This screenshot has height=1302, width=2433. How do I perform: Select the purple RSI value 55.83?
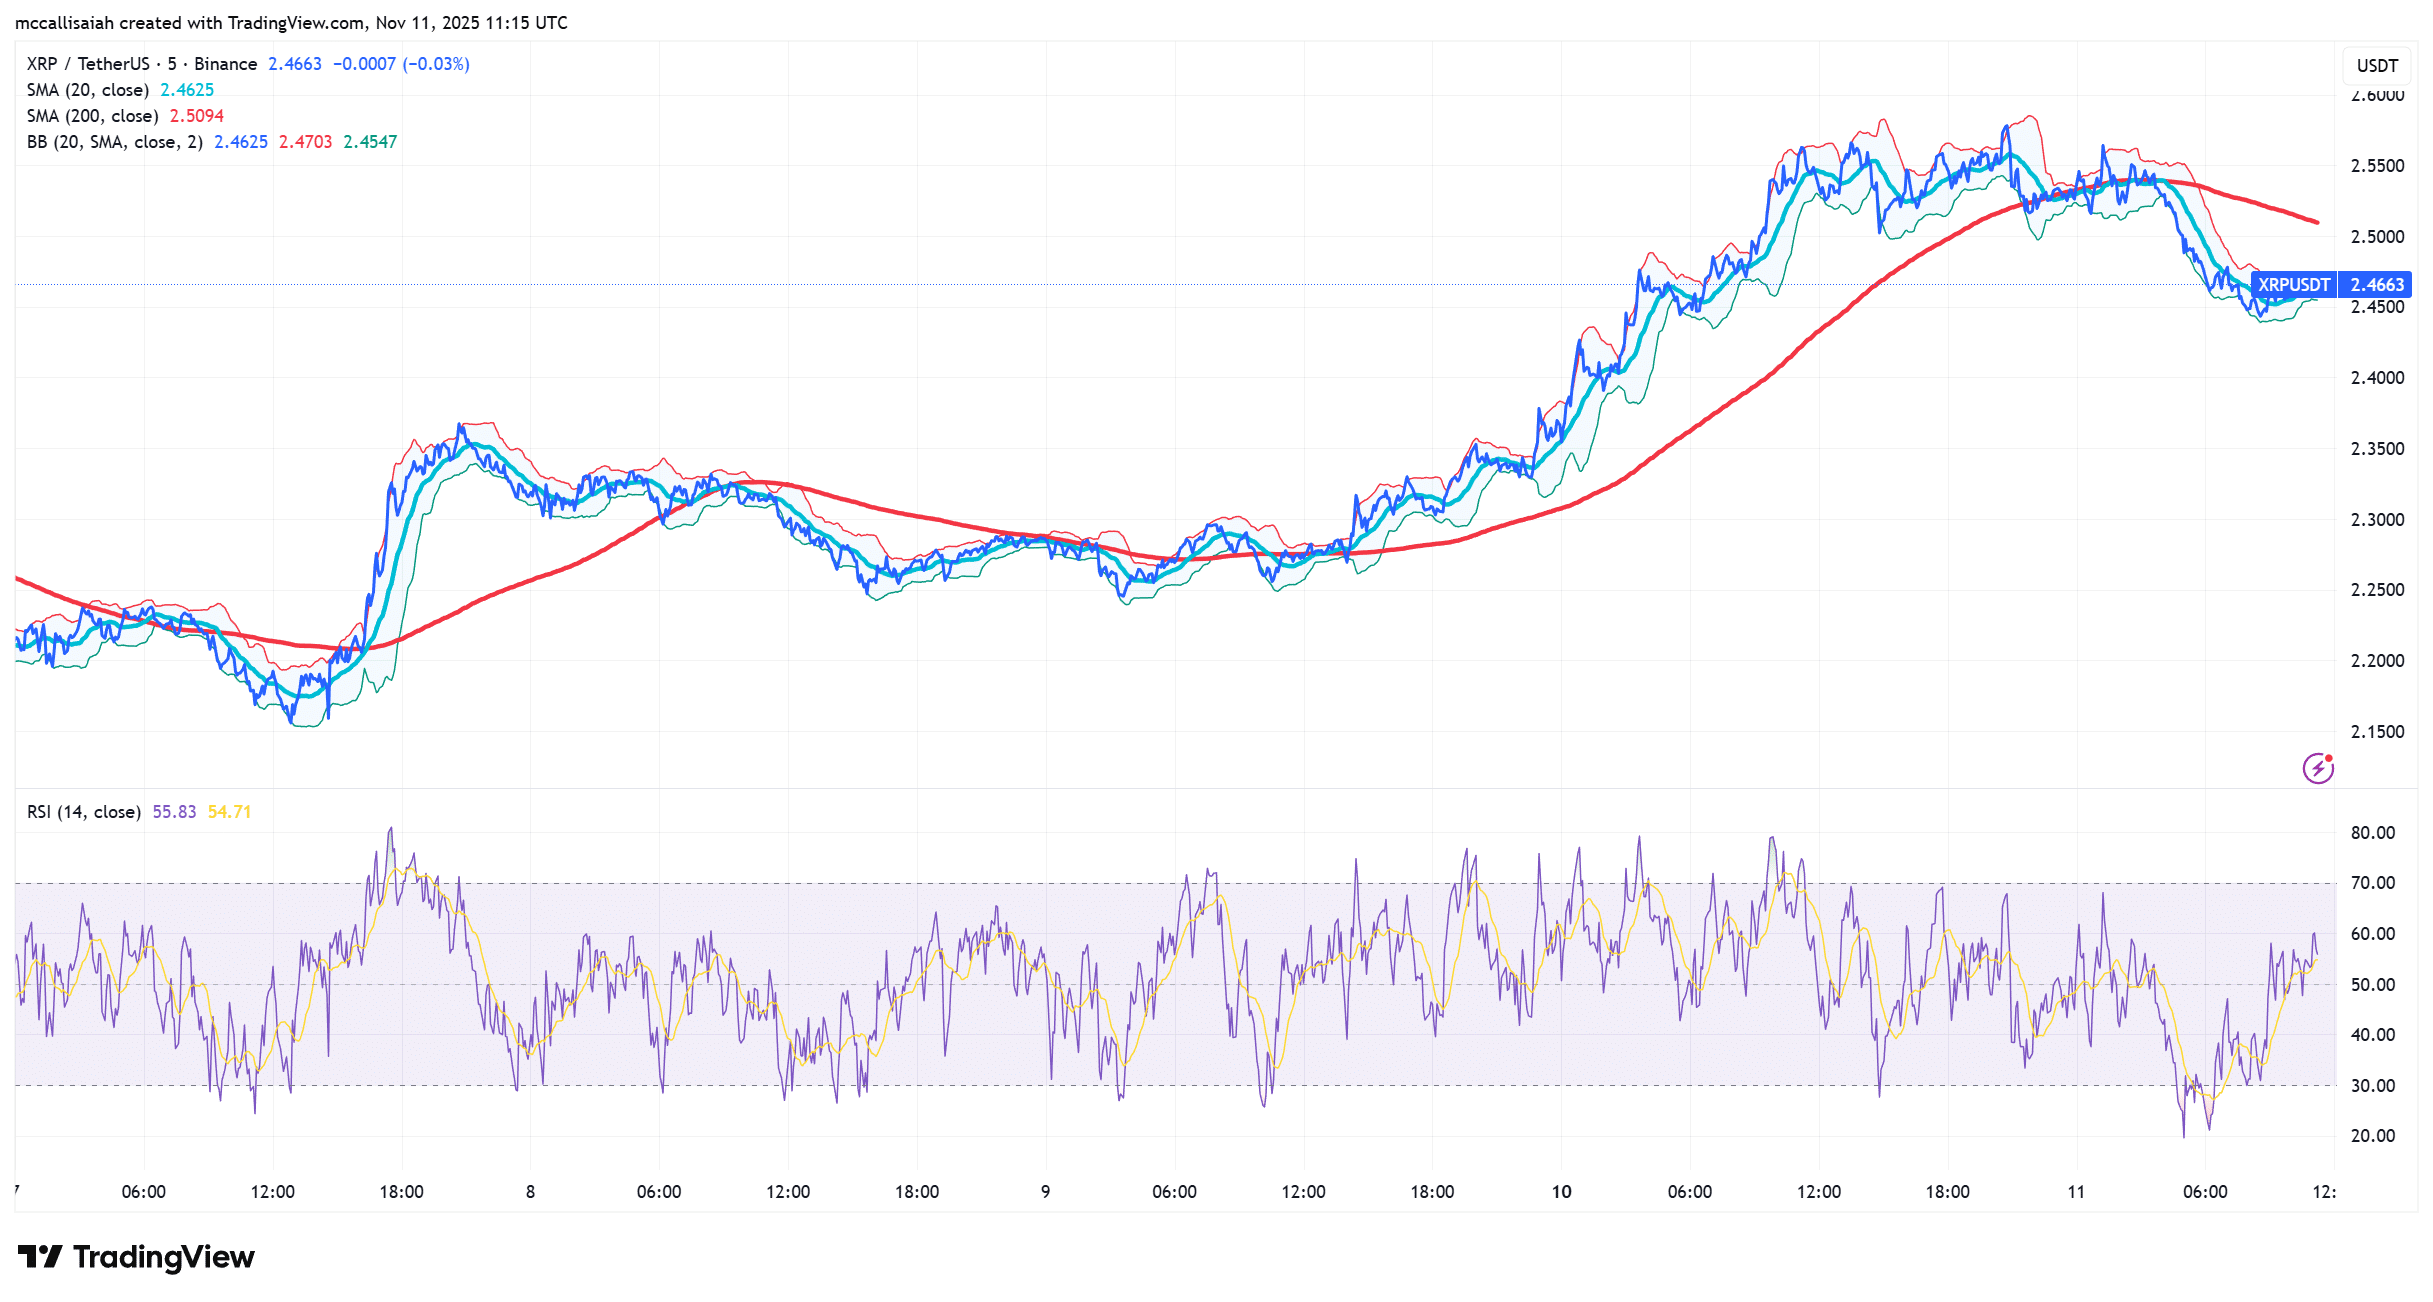(x=175, y=812)
